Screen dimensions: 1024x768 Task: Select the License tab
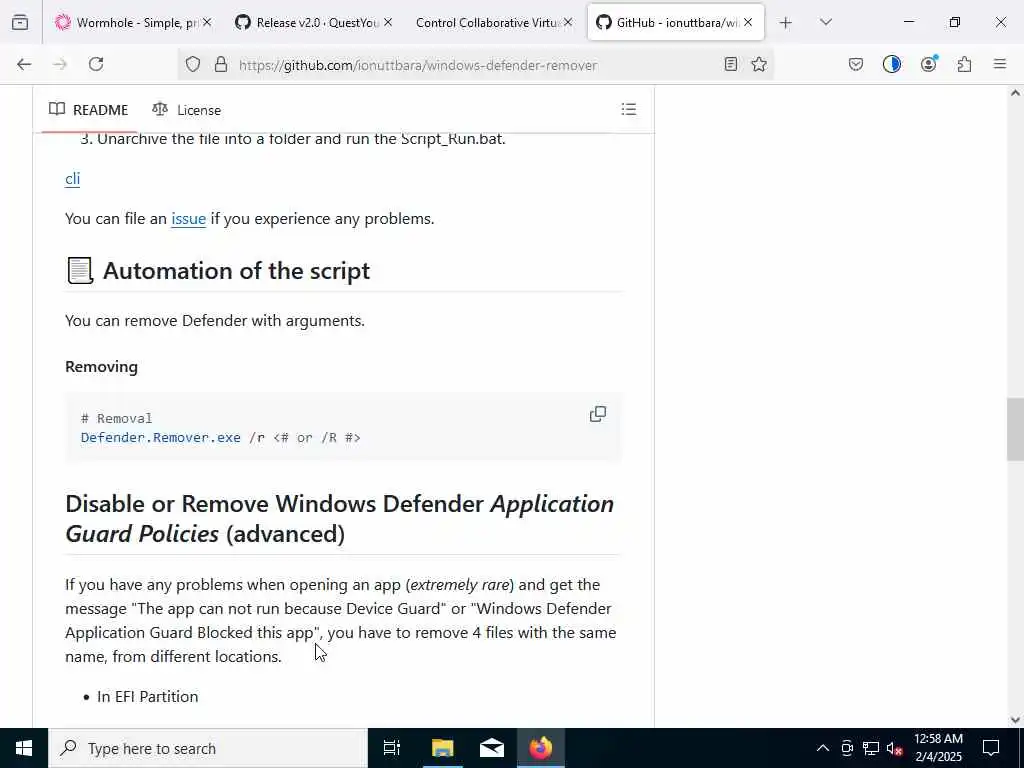pyautogui.click(x=187, y=110)
